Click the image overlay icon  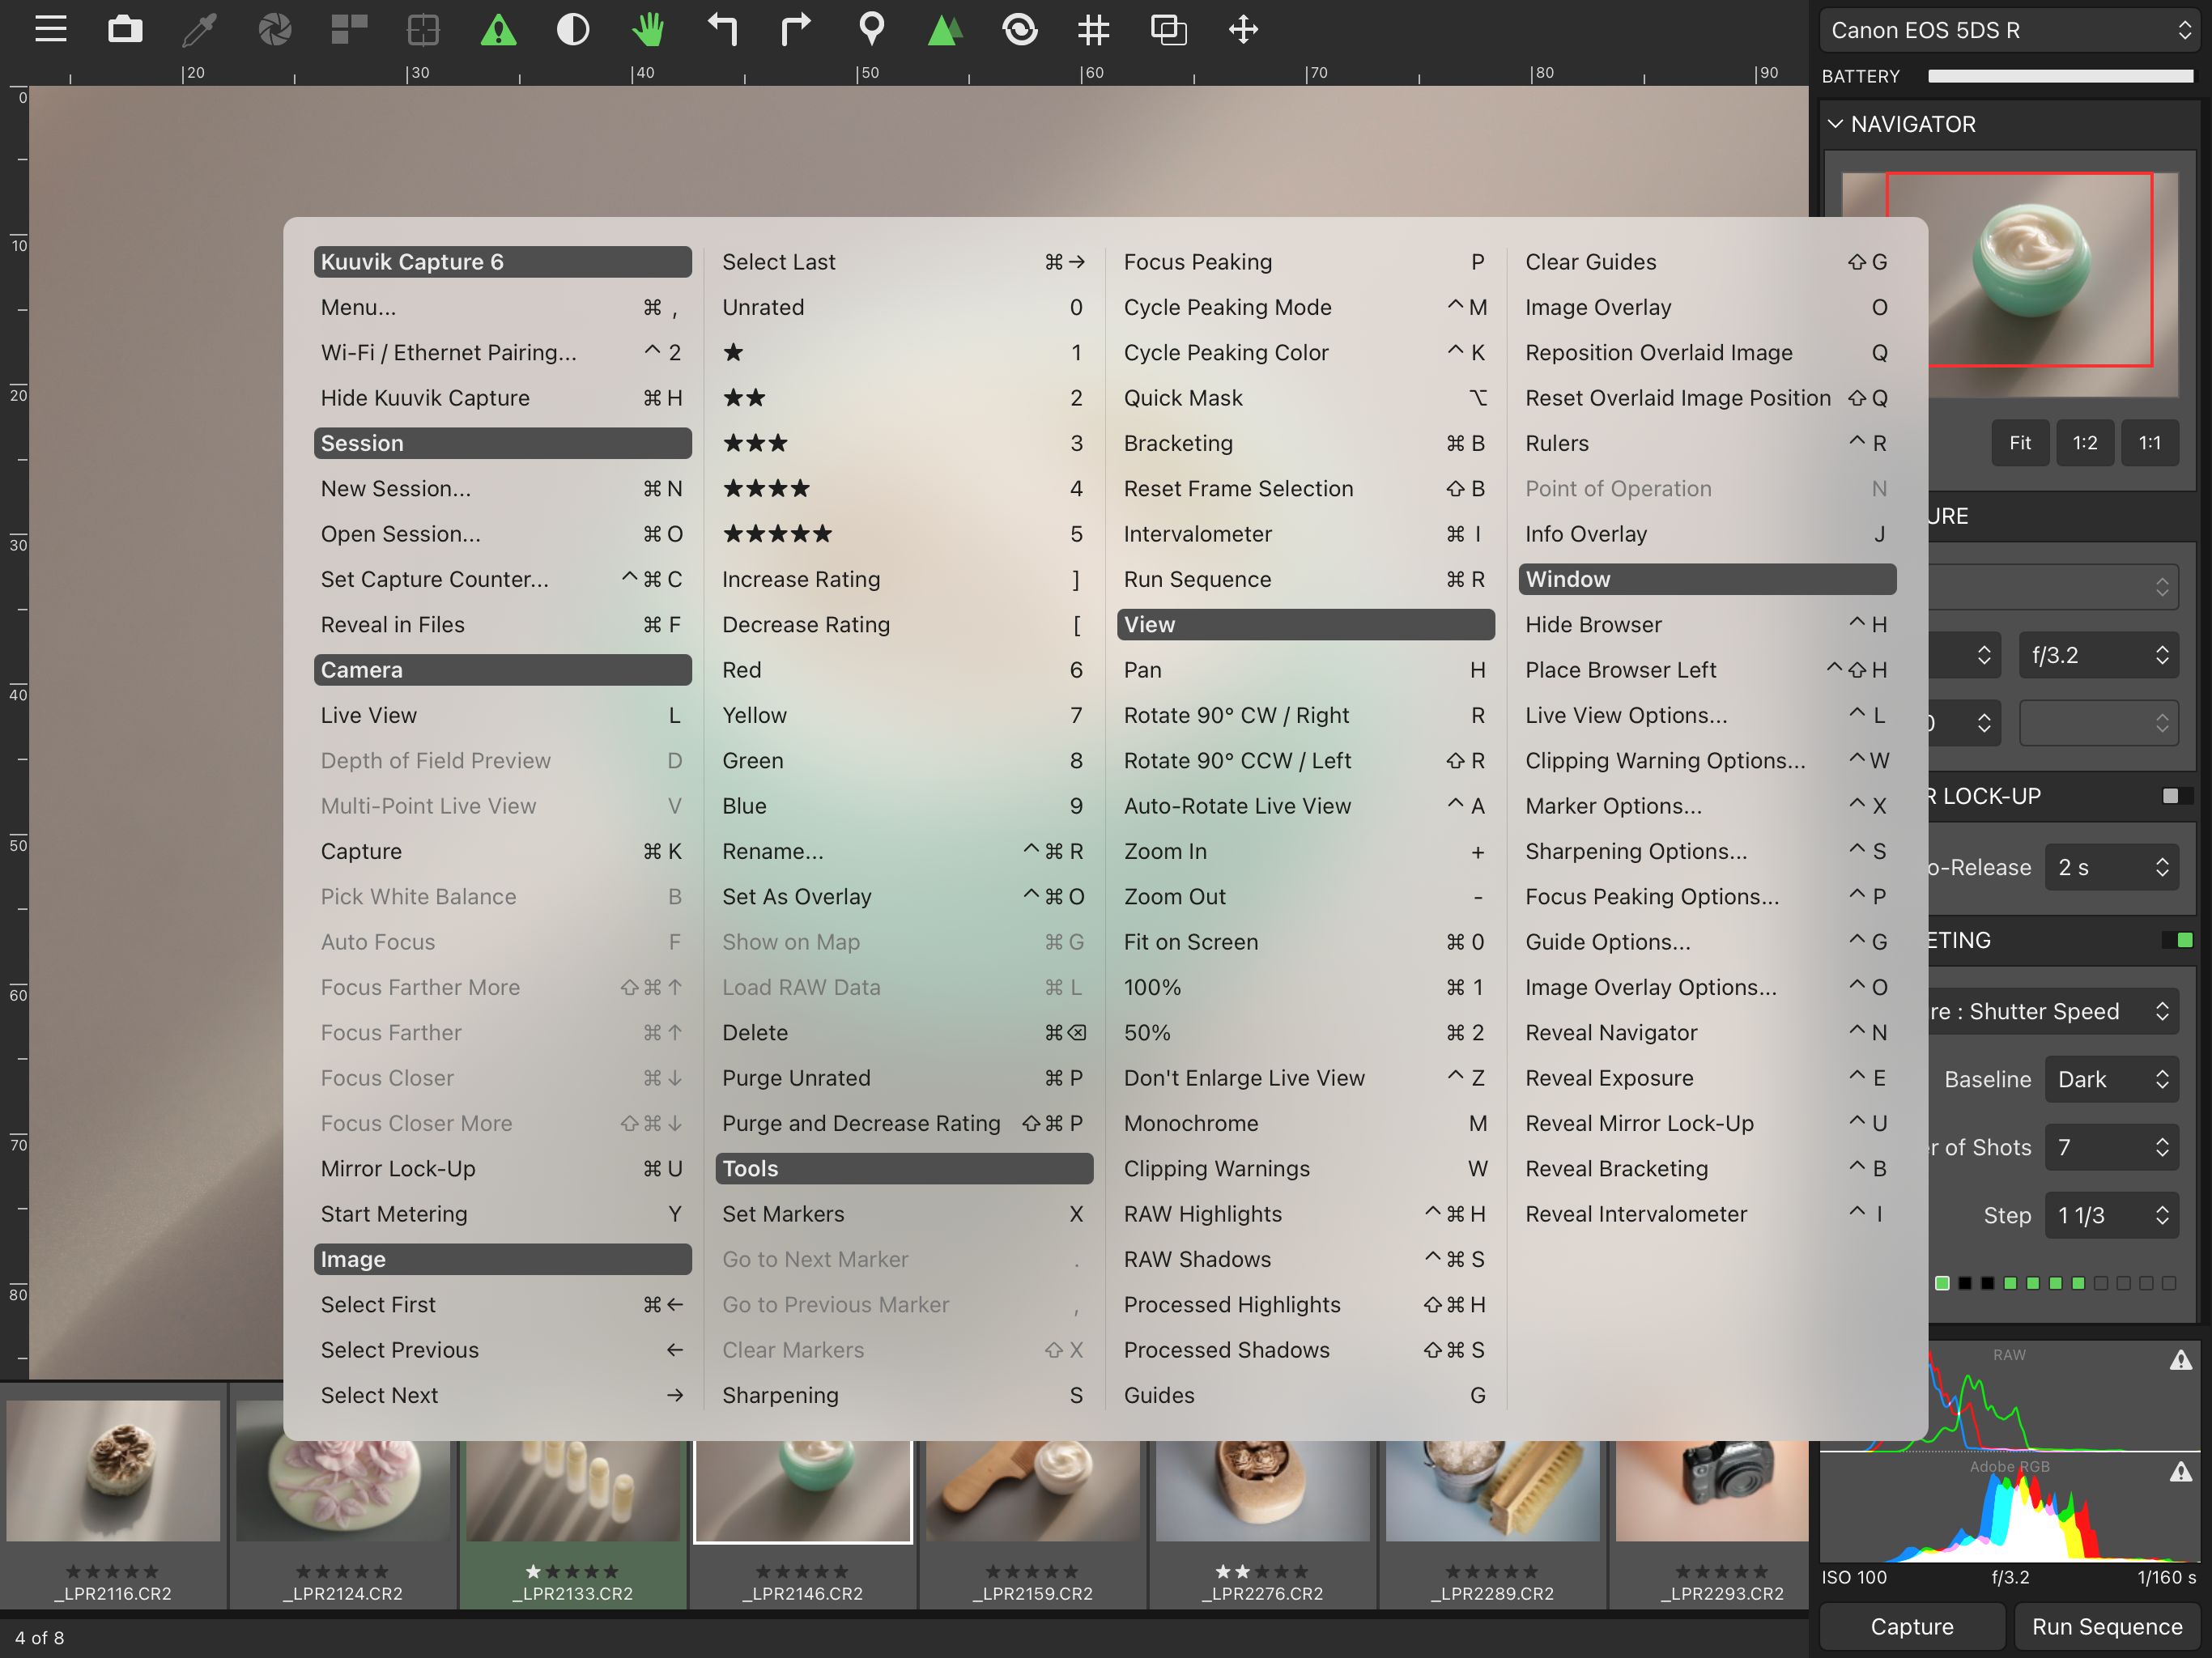(1169, 29)
